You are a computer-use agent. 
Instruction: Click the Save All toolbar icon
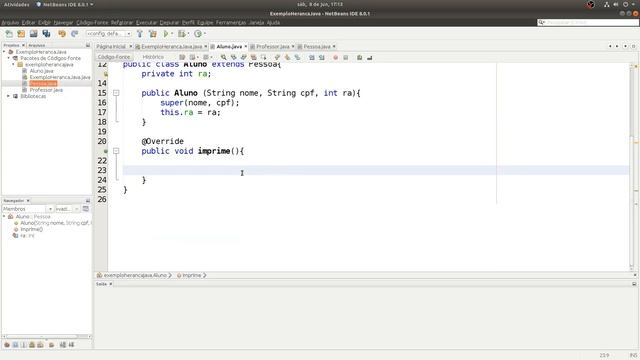tap(46, 34)
